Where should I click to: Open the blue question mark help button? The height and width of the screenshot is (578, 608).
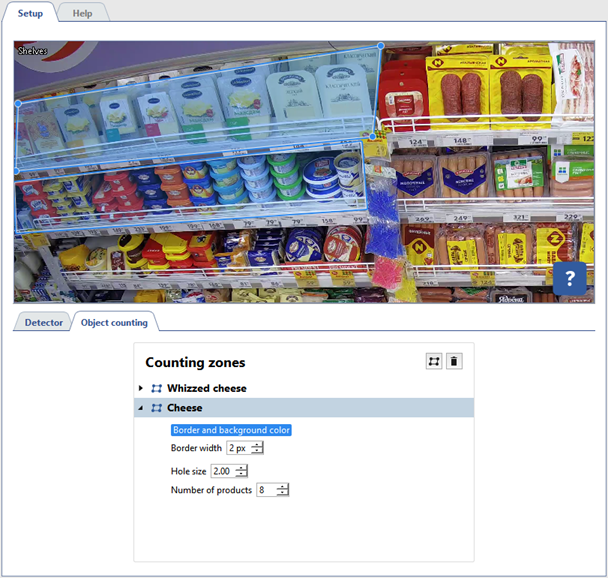tap(570, 278)
